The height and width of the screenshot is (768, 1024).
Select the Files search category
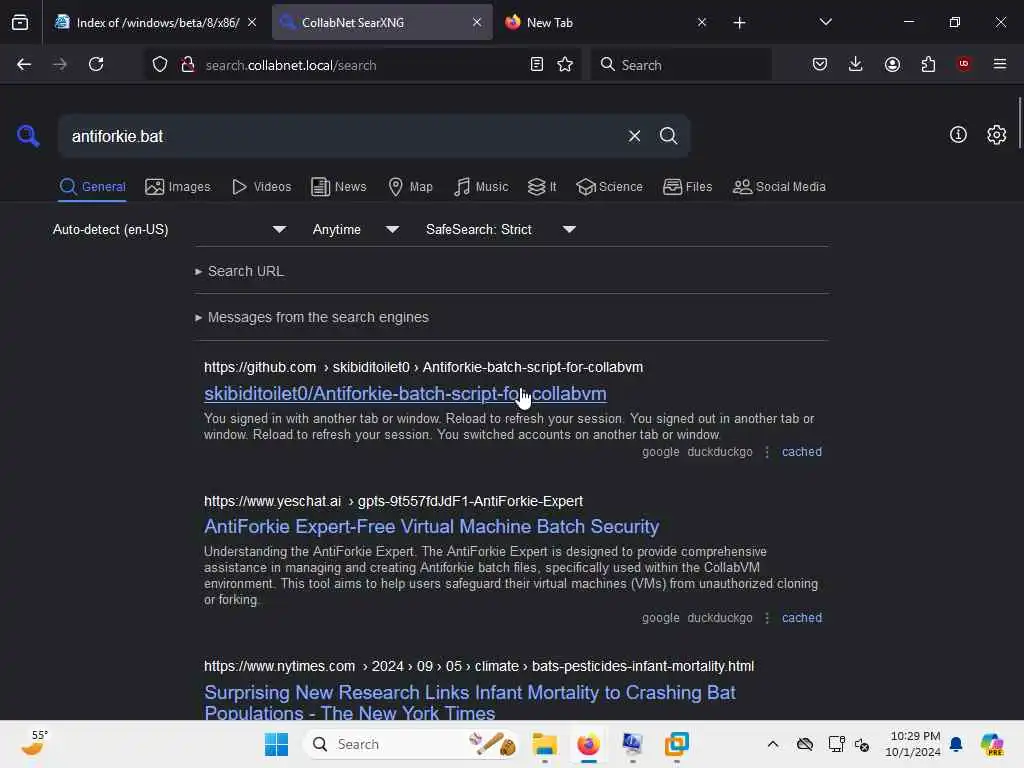click(687, 187)
